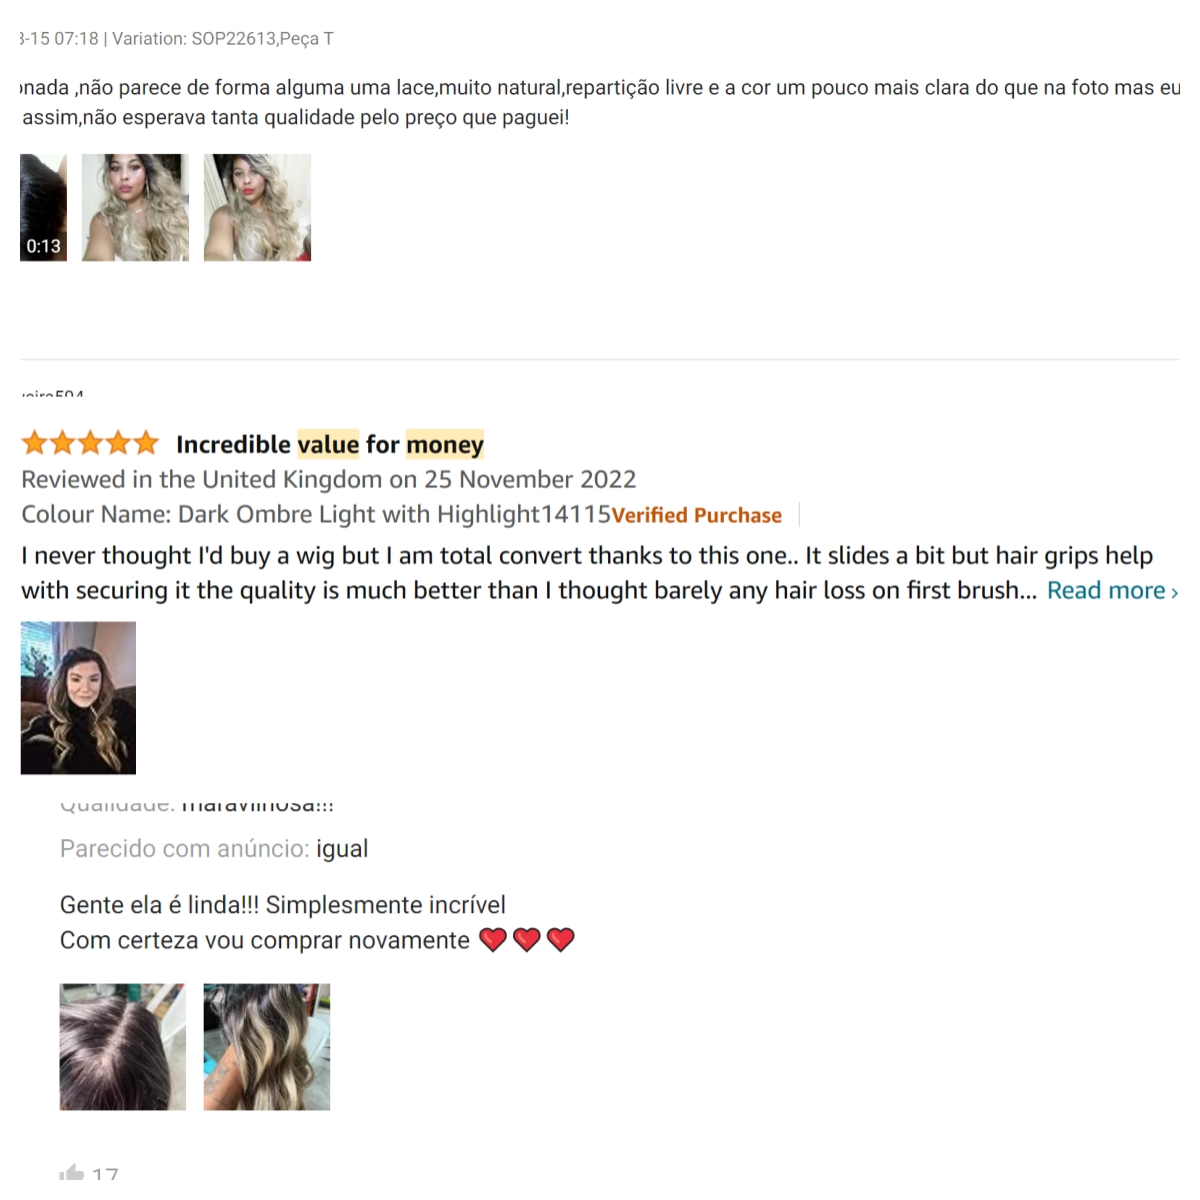Open the woman in black top review photo
1200x1200 pixels.
(78, 698)
